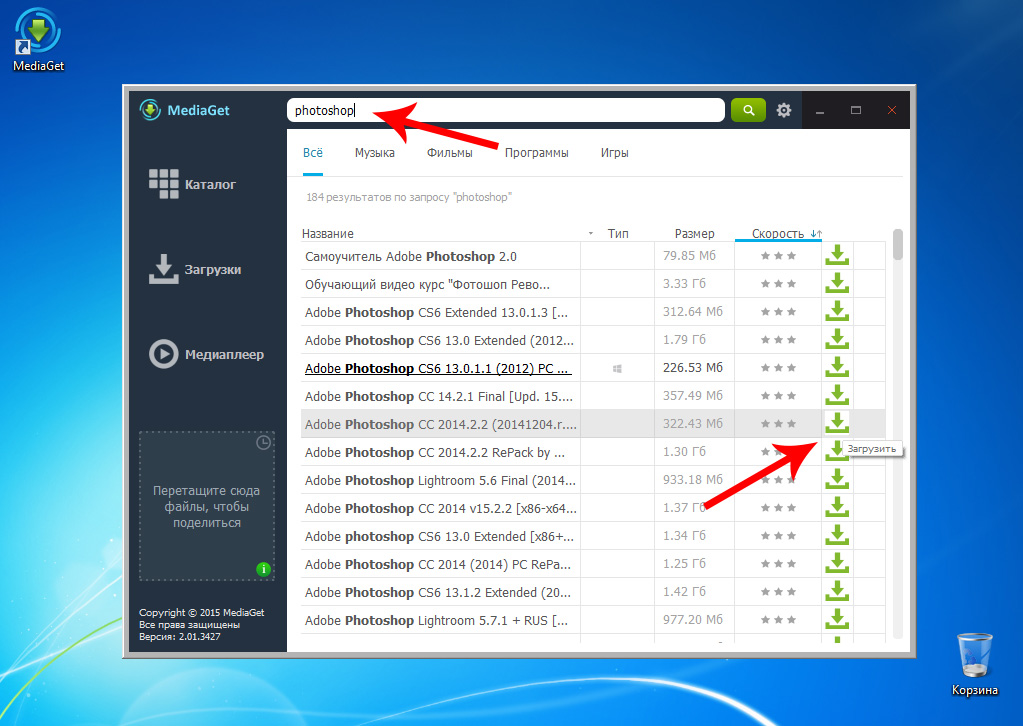Toggle sort order on Скорость column
This screenshot has width=1023, height=726.
[815, 234]
